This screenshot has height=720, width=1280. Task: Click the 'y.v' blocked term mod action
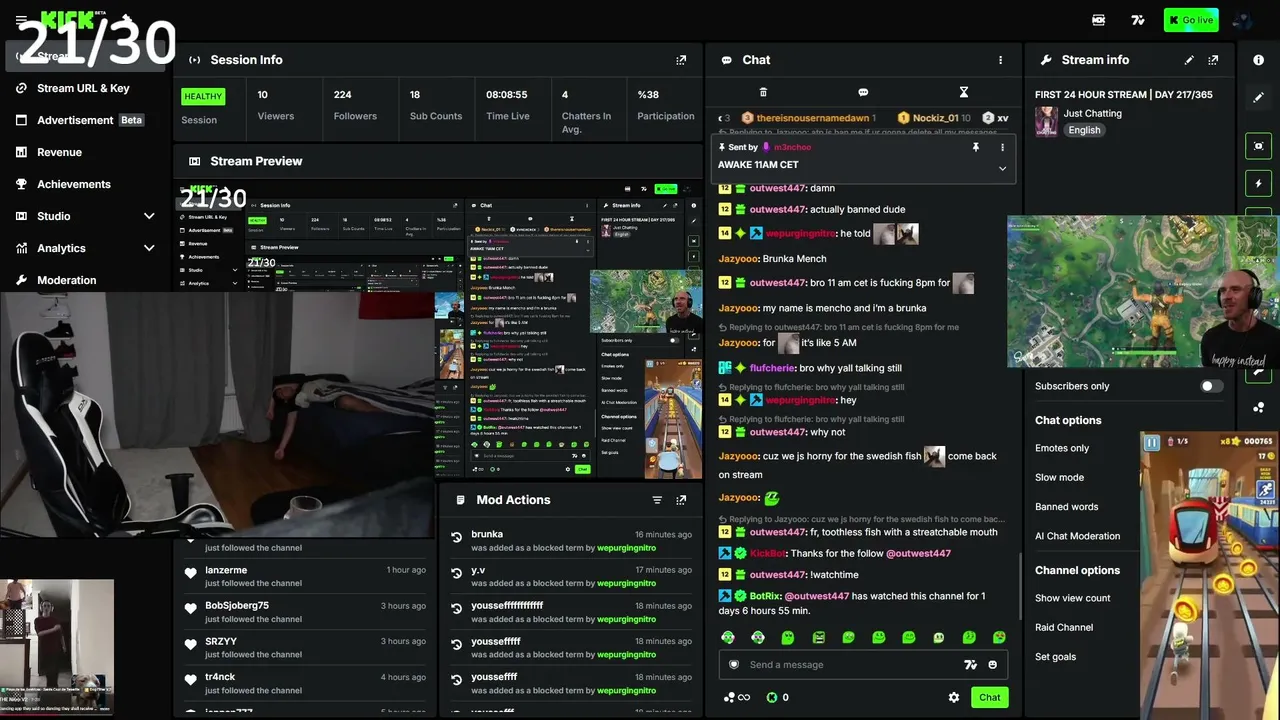570,577
